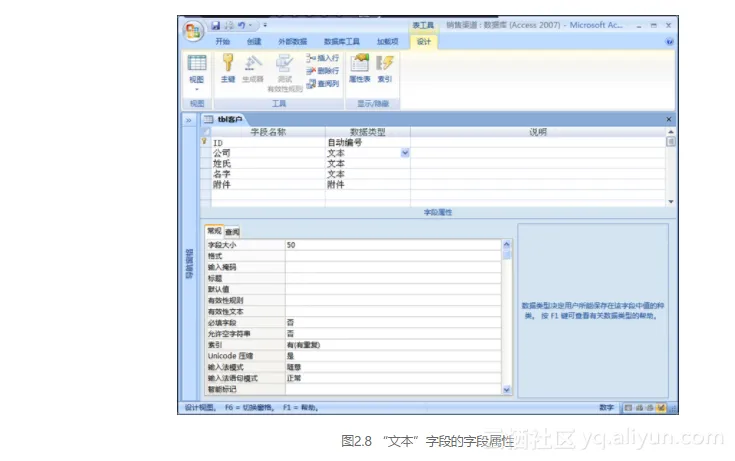Select the tbl客户 document tab
Image resolution: width=735 pixels, height=461 pixels.
pos(224,120)
